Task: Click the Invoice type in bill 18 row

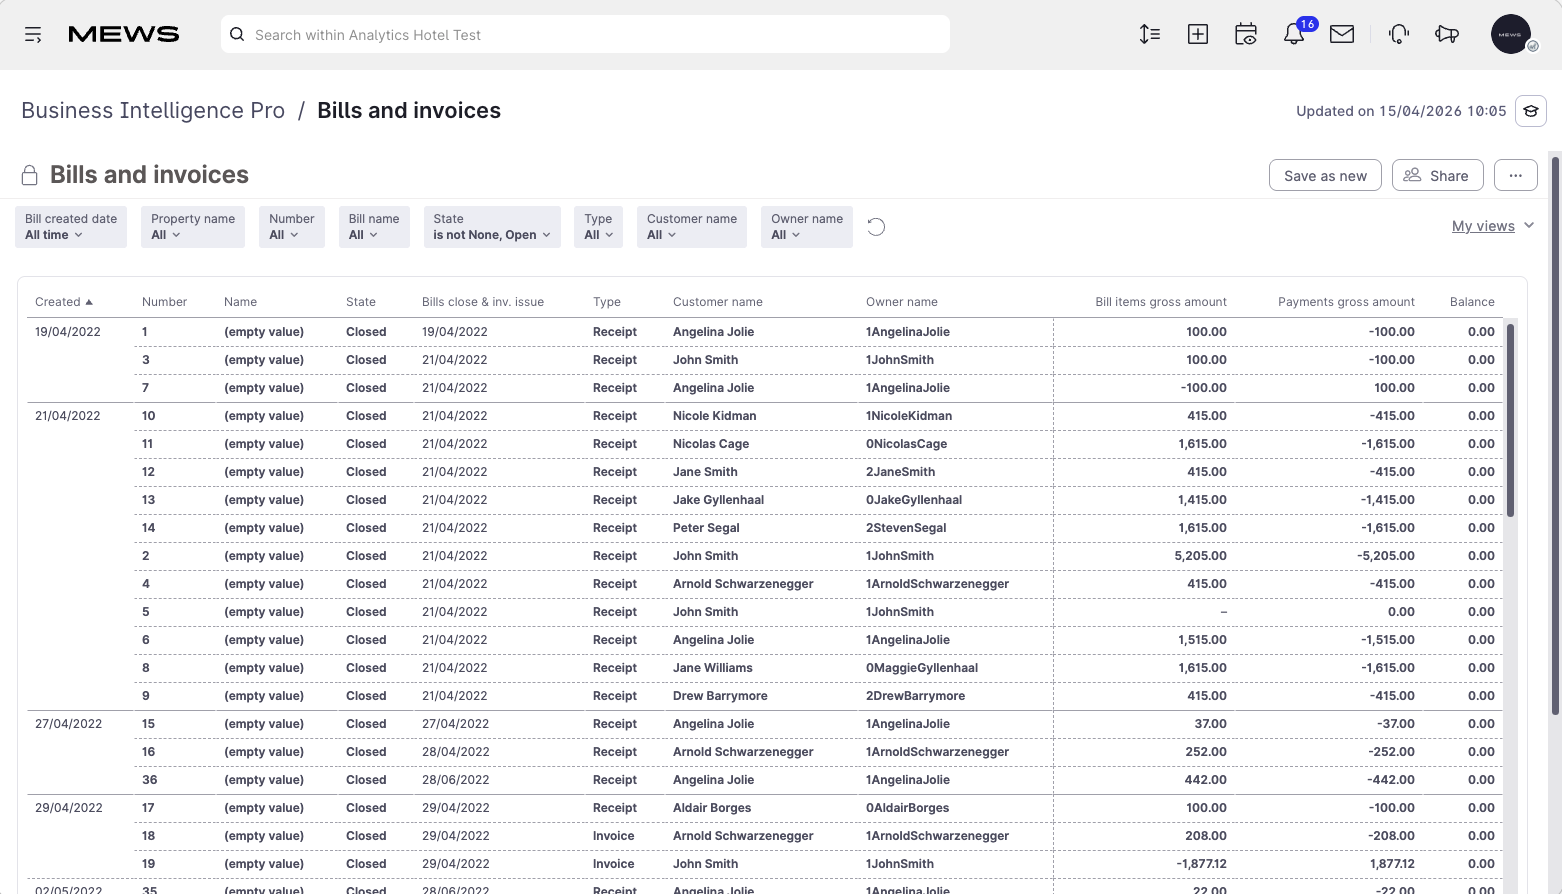Action: coord(613,836)
